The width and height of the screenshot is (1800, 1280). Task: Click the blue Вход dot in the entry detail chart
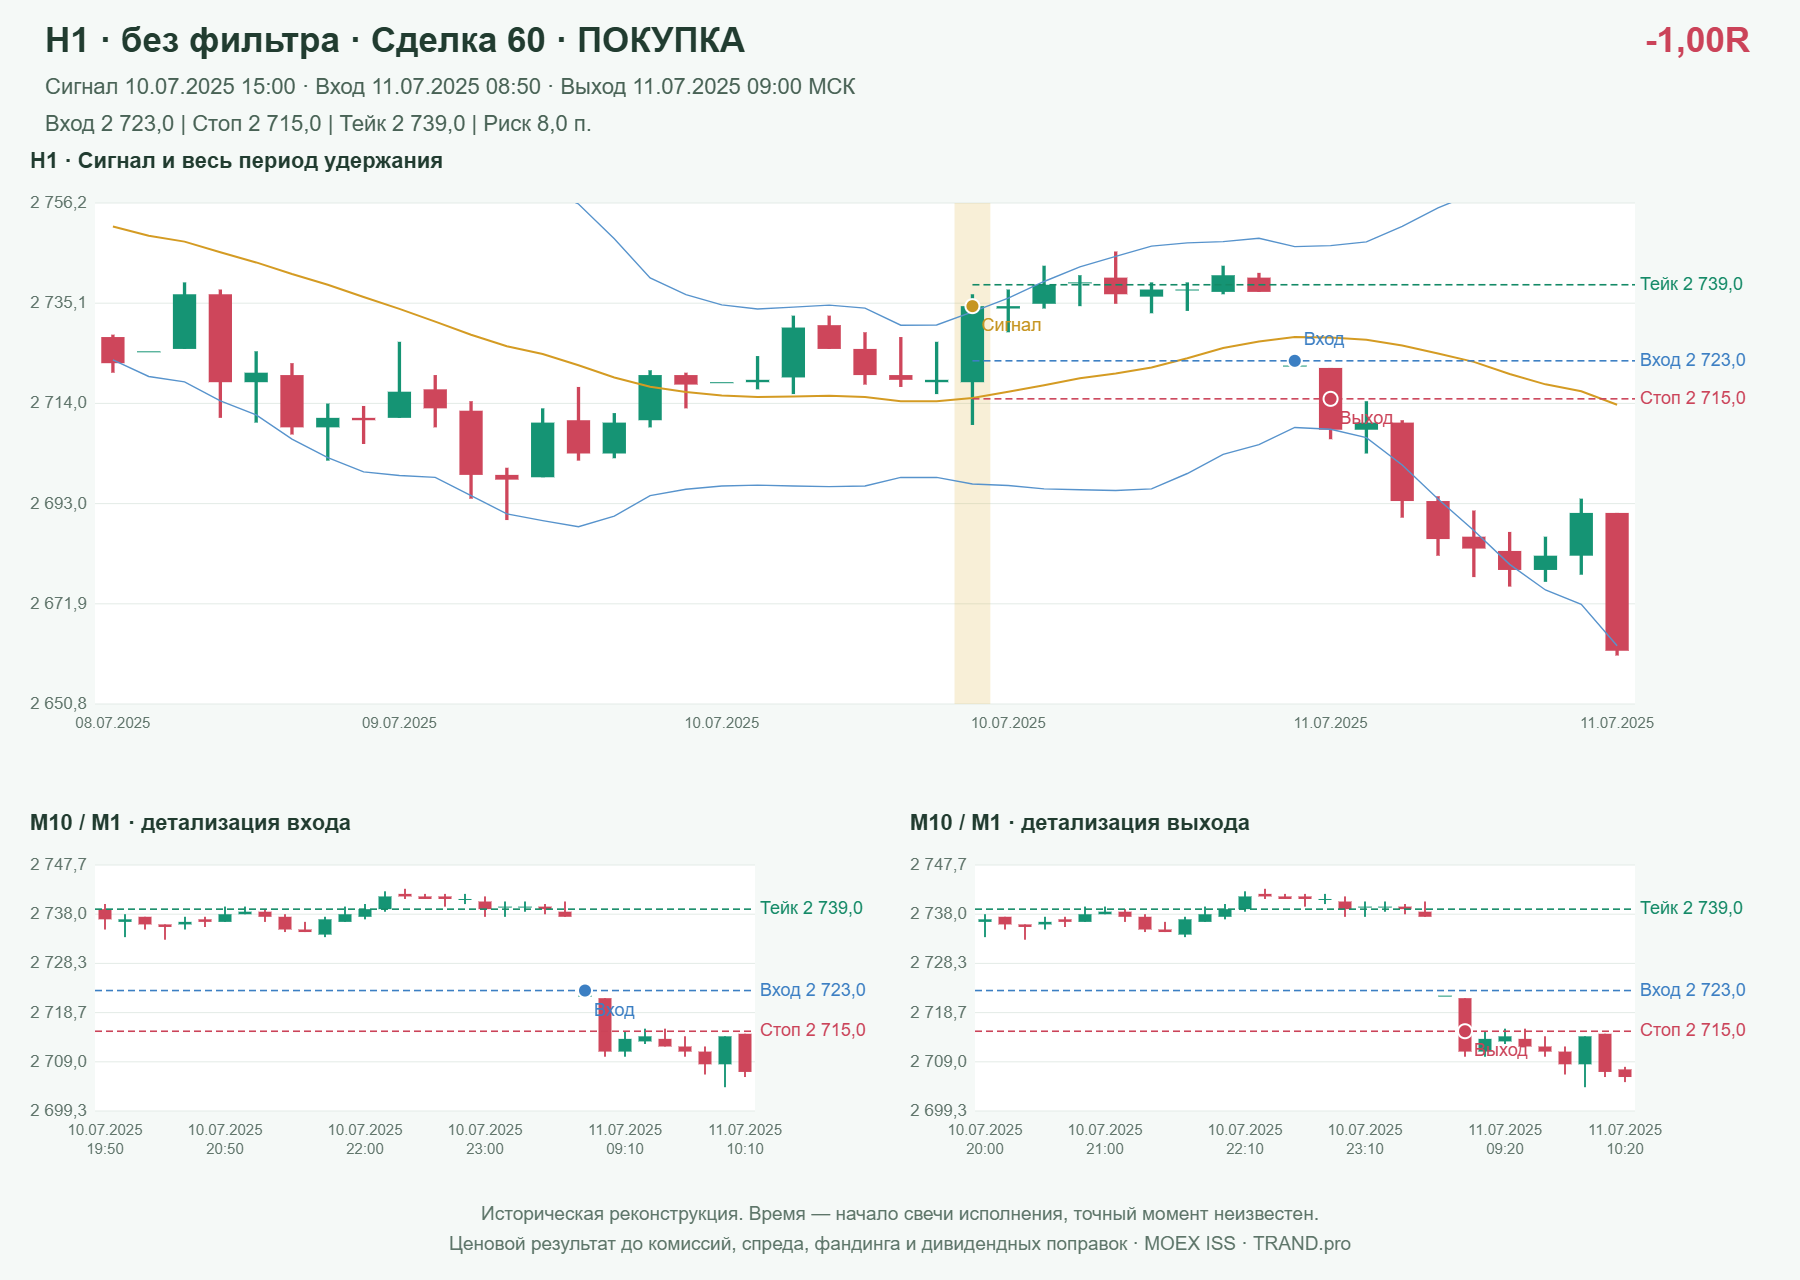pyautogui.click(x=585, y=991)
